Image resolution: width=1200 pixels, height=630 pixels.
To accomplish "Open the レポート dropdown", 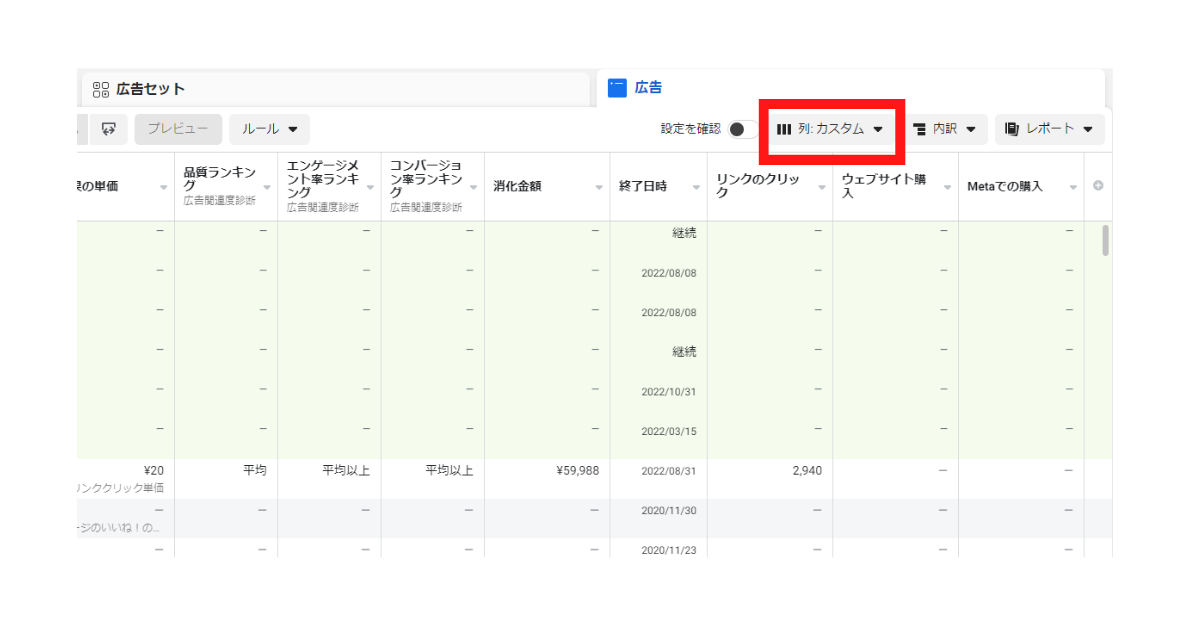I will coord(1050,129).
